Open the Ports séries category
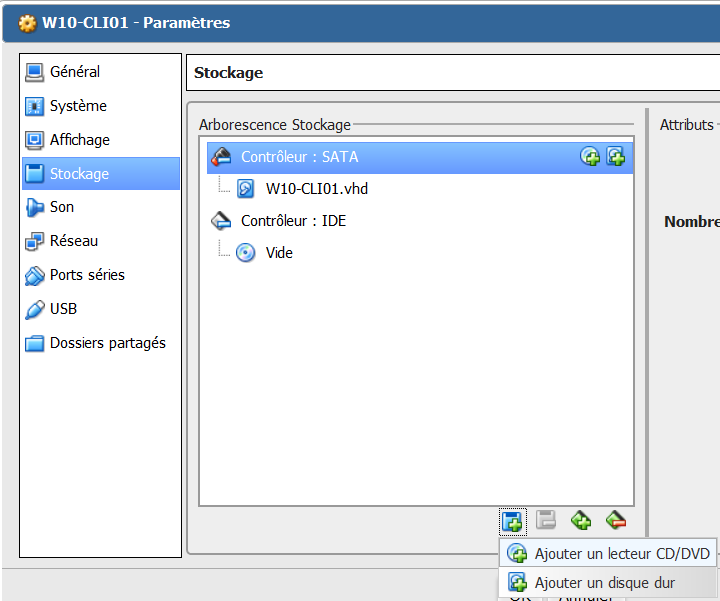Screen dimensions: 720x601 [x=101, y=275]
